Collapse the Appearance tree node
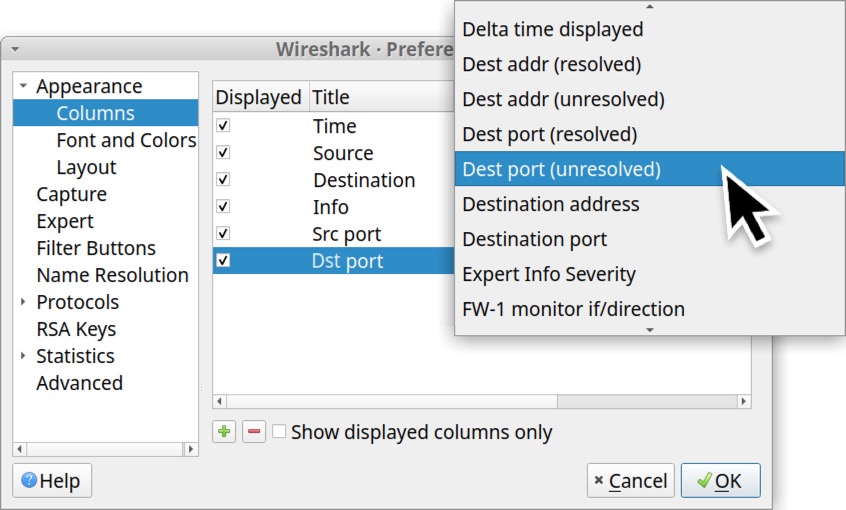846x510 pixels. click(23, 86)
